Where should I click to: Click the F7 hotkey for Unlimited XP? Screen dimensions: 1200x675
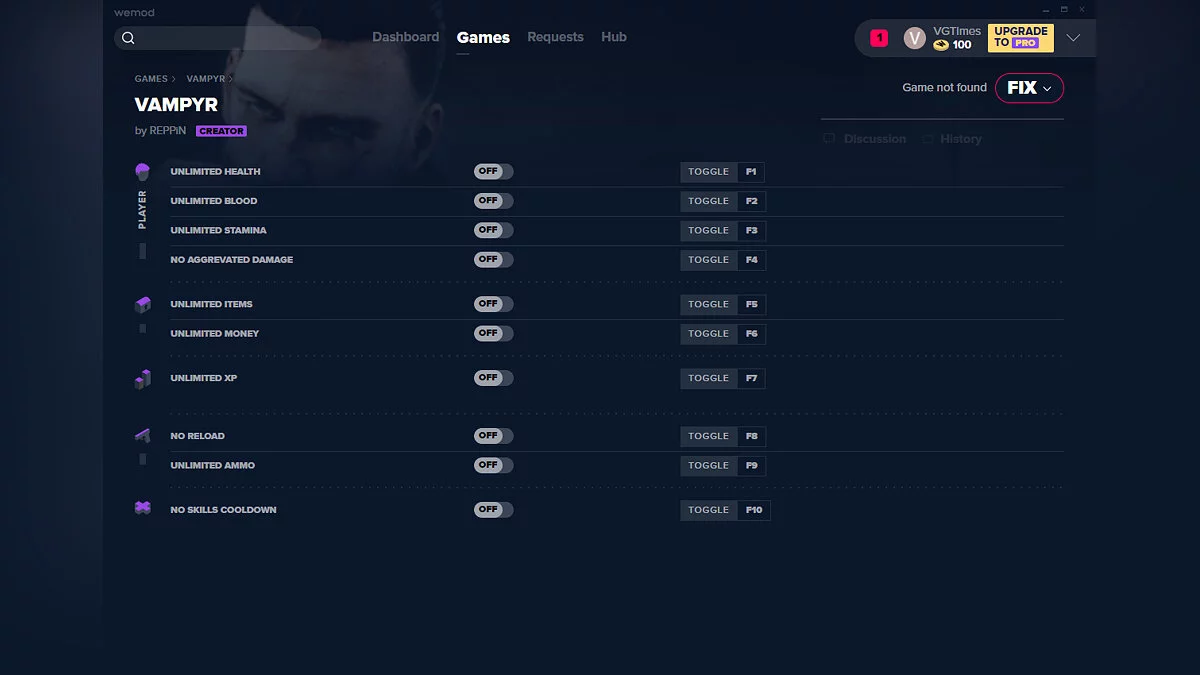click(x=751, y=378)
